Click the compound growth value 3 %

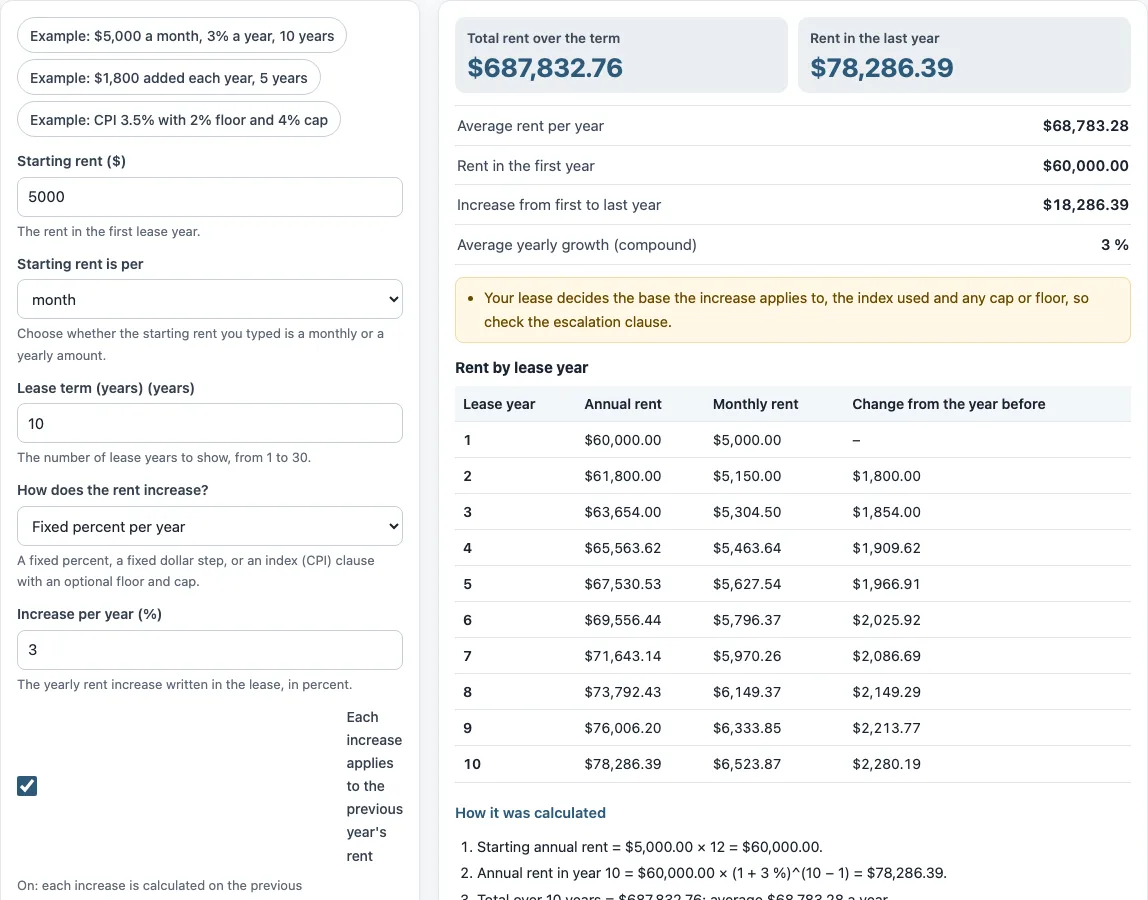pyautogui.click(x=1114, y=245)
